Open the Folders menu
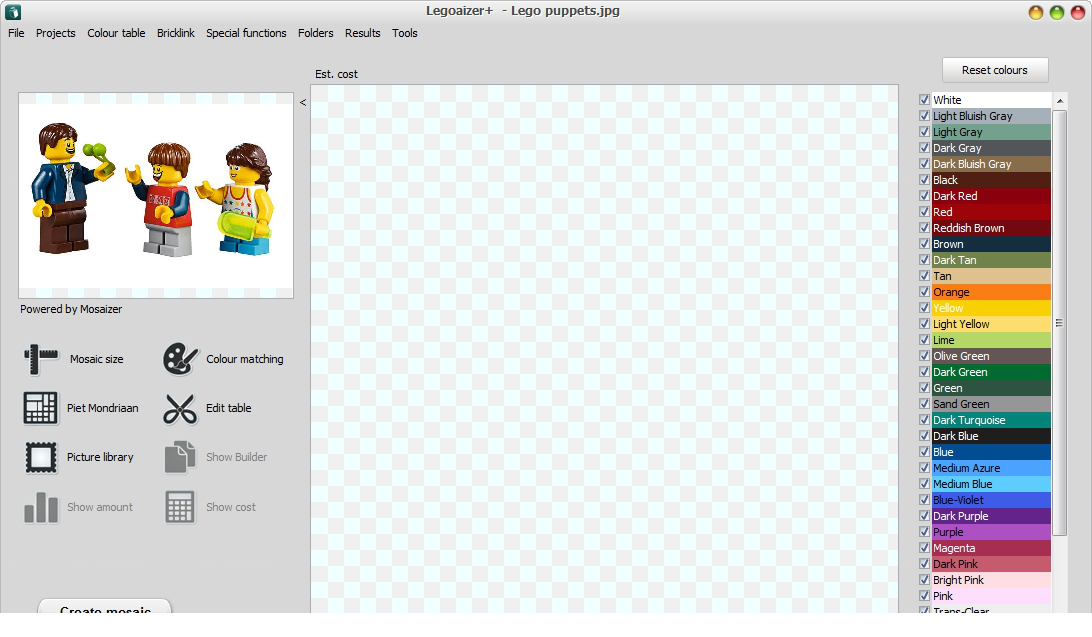 click(x=315, y=33)
